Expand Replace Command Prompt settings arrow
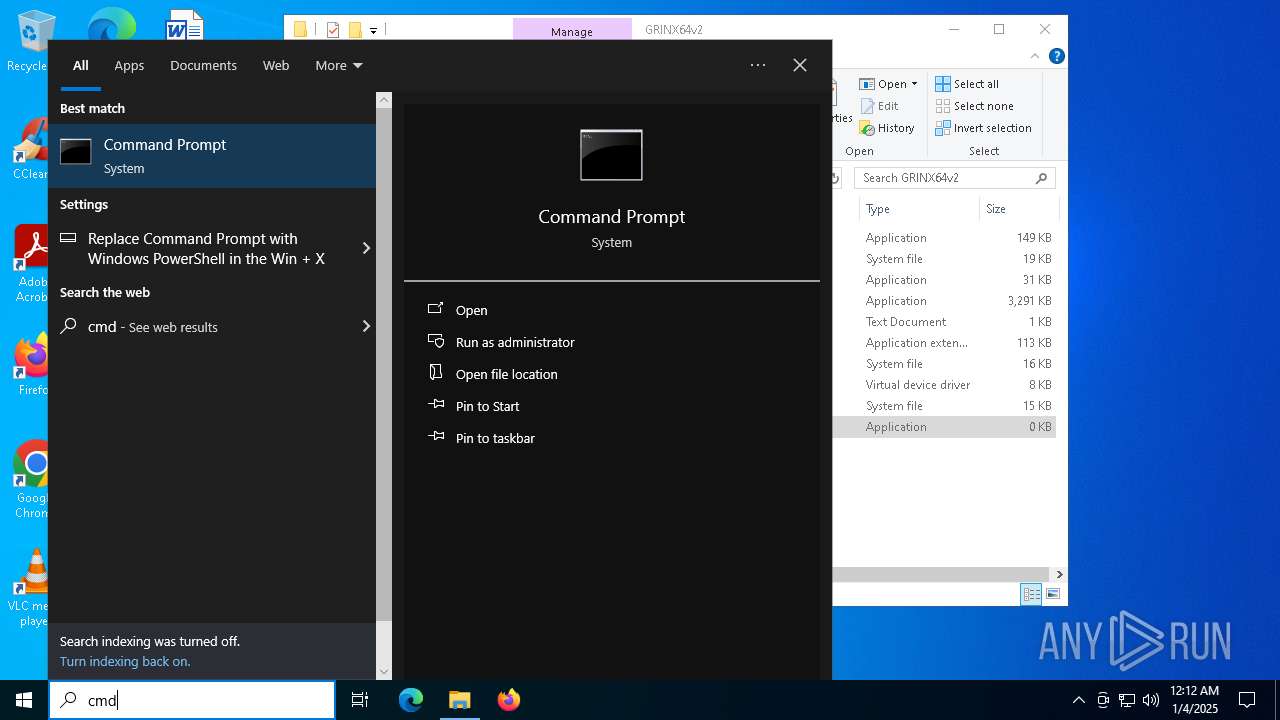1280x720 pixels. (x=366, y=248)
